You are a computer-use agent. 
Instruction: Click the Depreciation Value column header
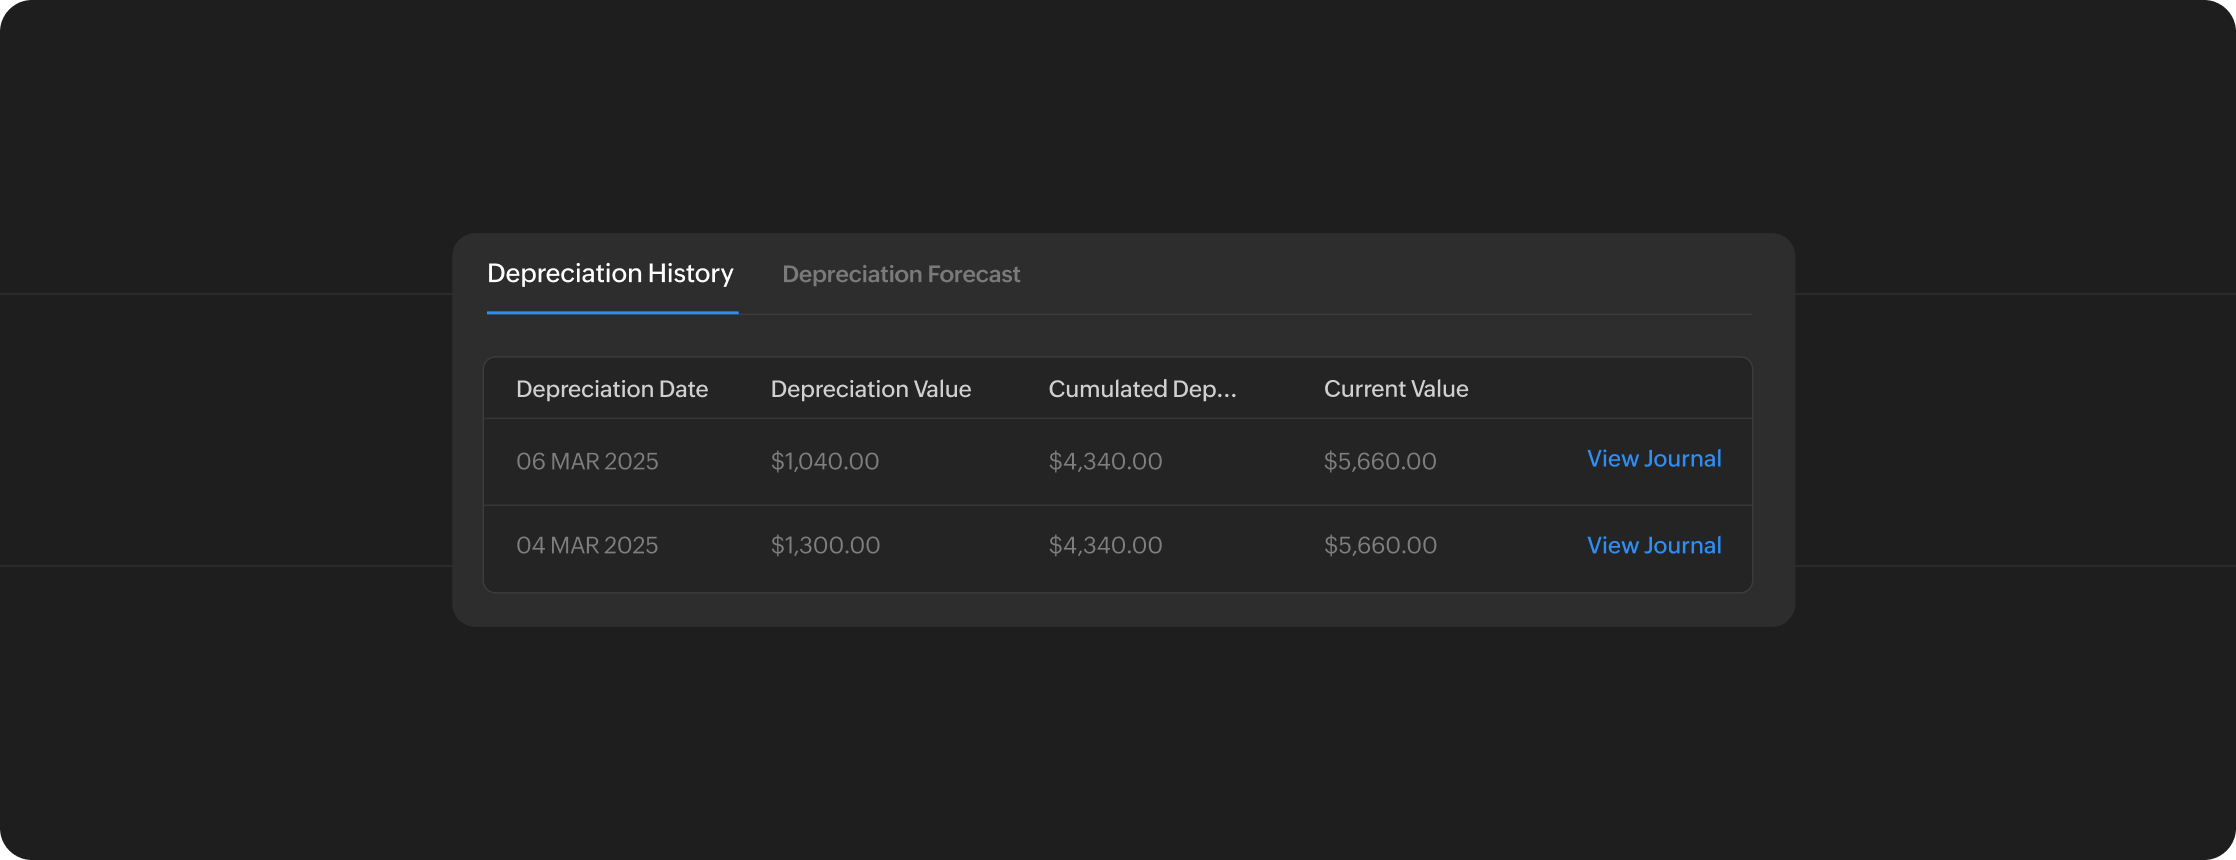(870, 389)
